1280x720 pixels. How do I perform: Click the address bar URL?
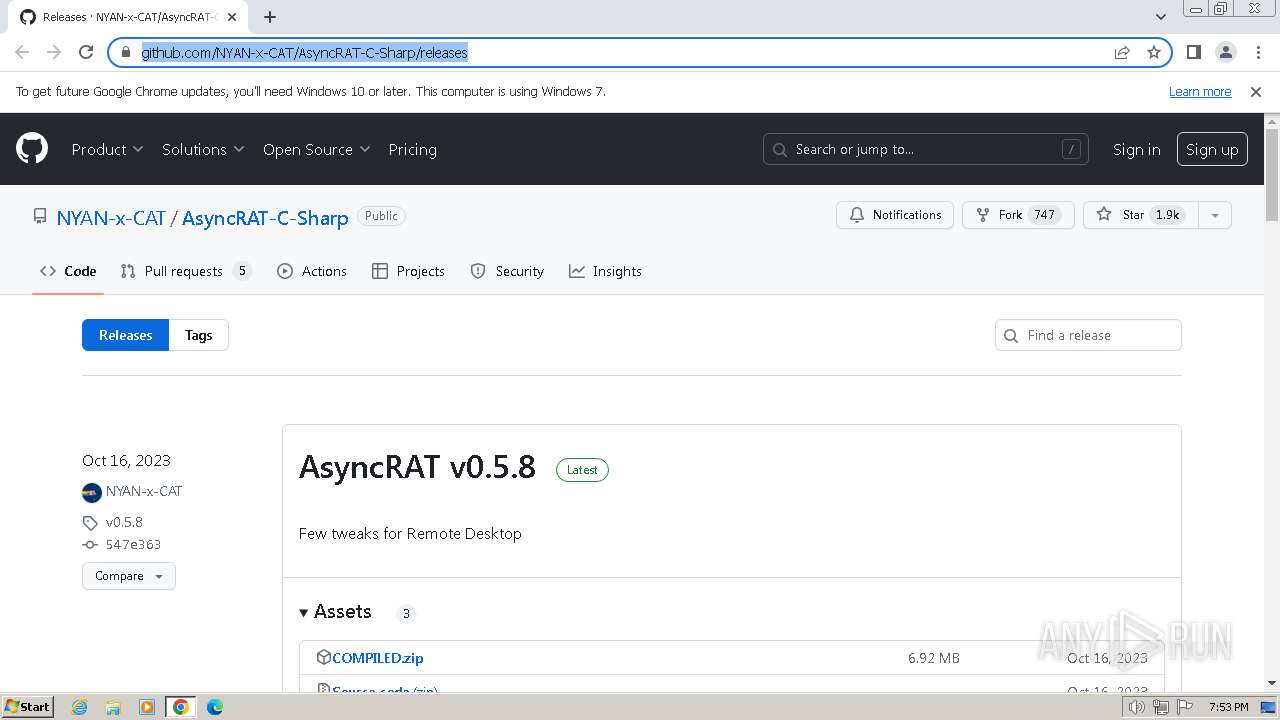304,52
